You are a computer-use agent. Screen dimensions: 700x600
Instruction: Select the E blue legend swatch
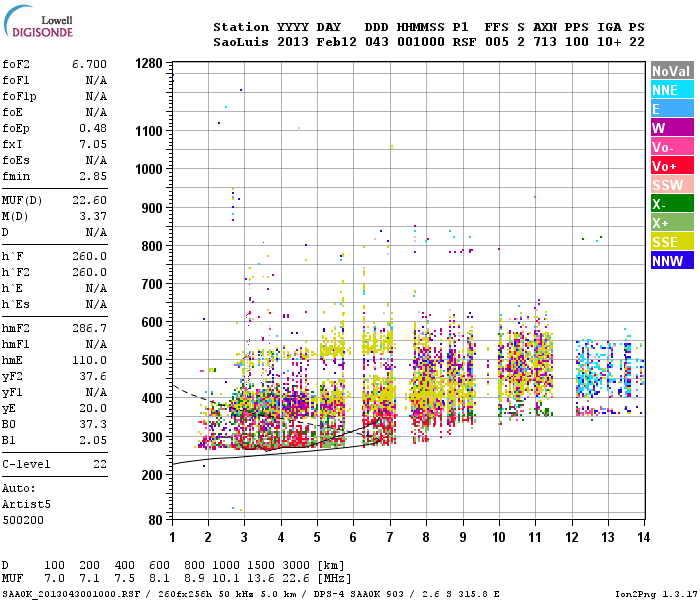pos(672,109)
